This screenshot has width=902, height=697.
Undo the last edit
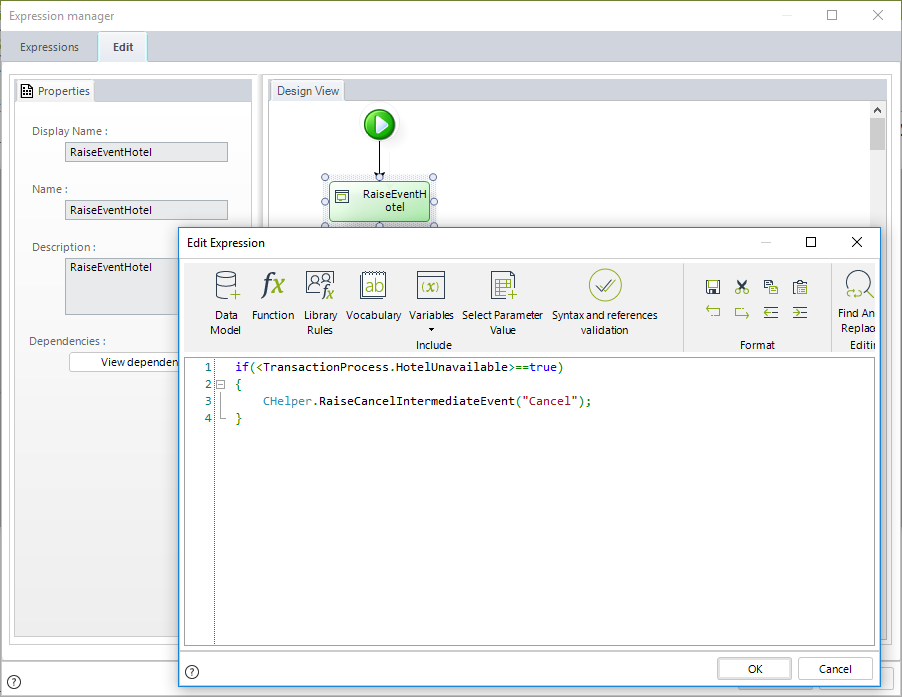[x=713, y=312]
